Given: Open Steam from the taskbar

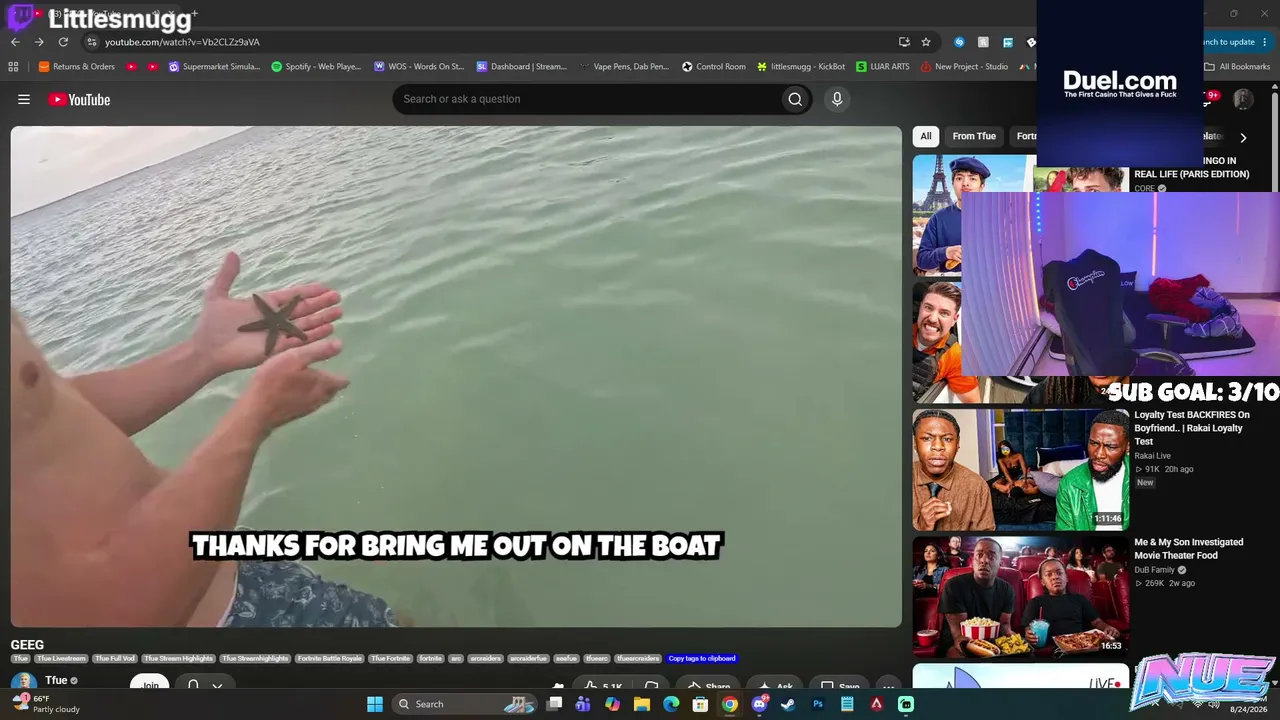Looking at the screenshot, I should tap(788, 704).
